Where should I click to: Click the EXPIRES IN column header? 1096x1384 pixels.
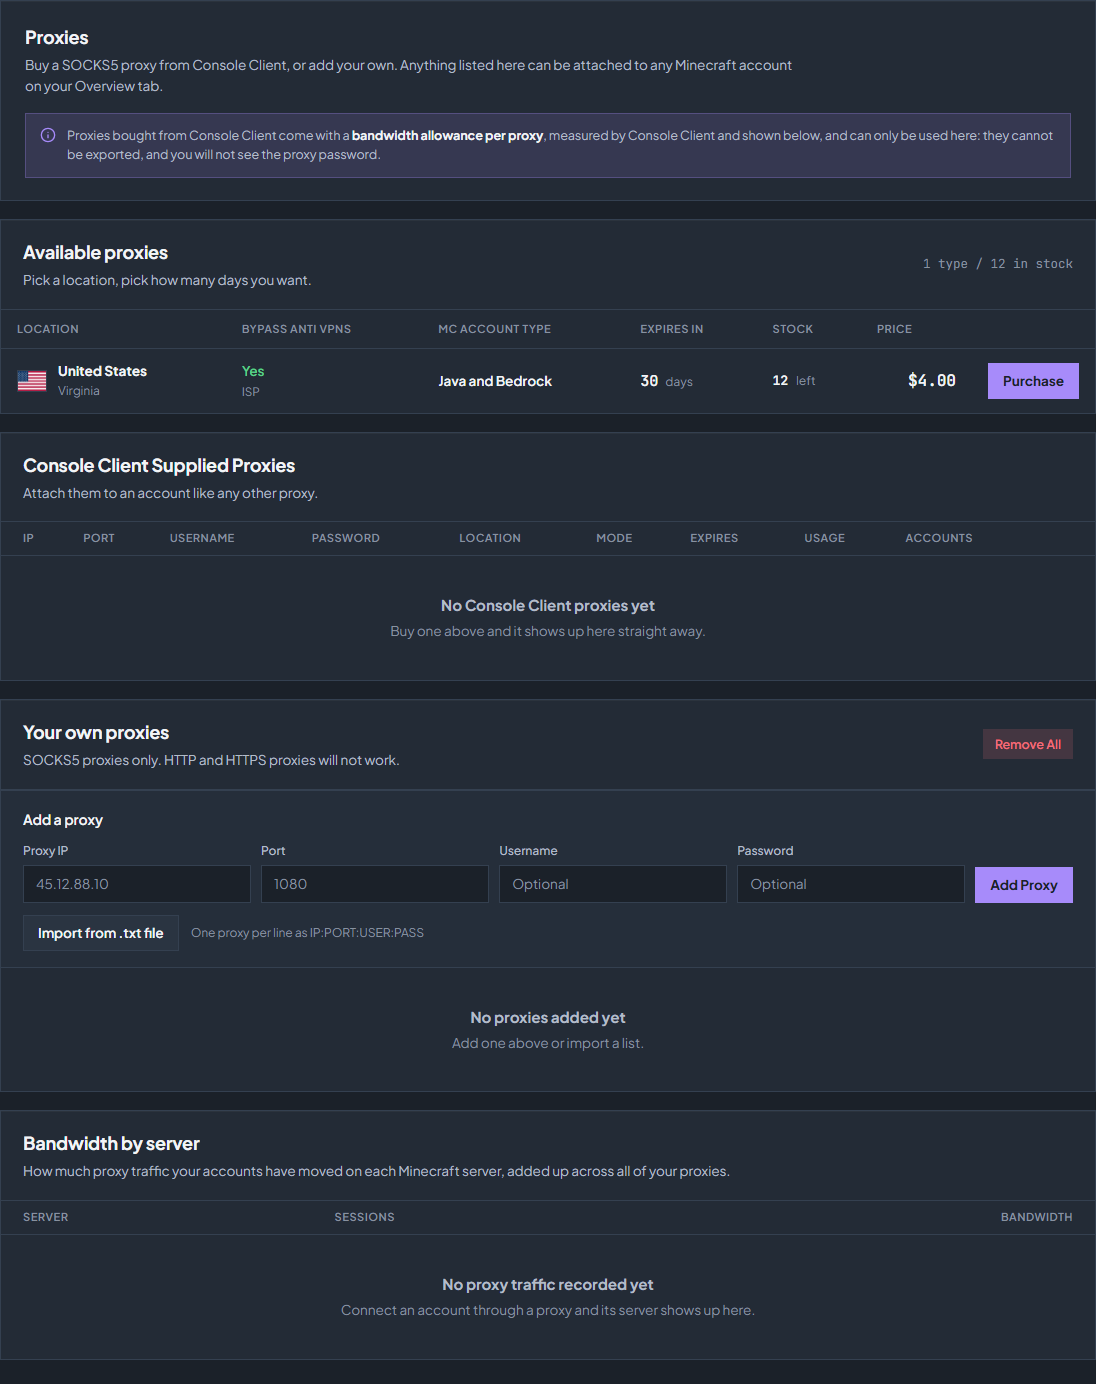pyautogui.click(x=672, y=329)
